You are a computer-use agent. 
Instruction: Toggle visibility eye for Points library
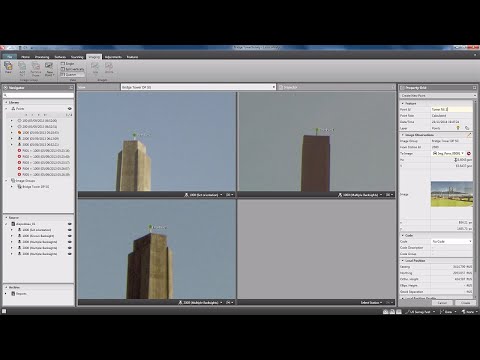(x=70, y=109)
